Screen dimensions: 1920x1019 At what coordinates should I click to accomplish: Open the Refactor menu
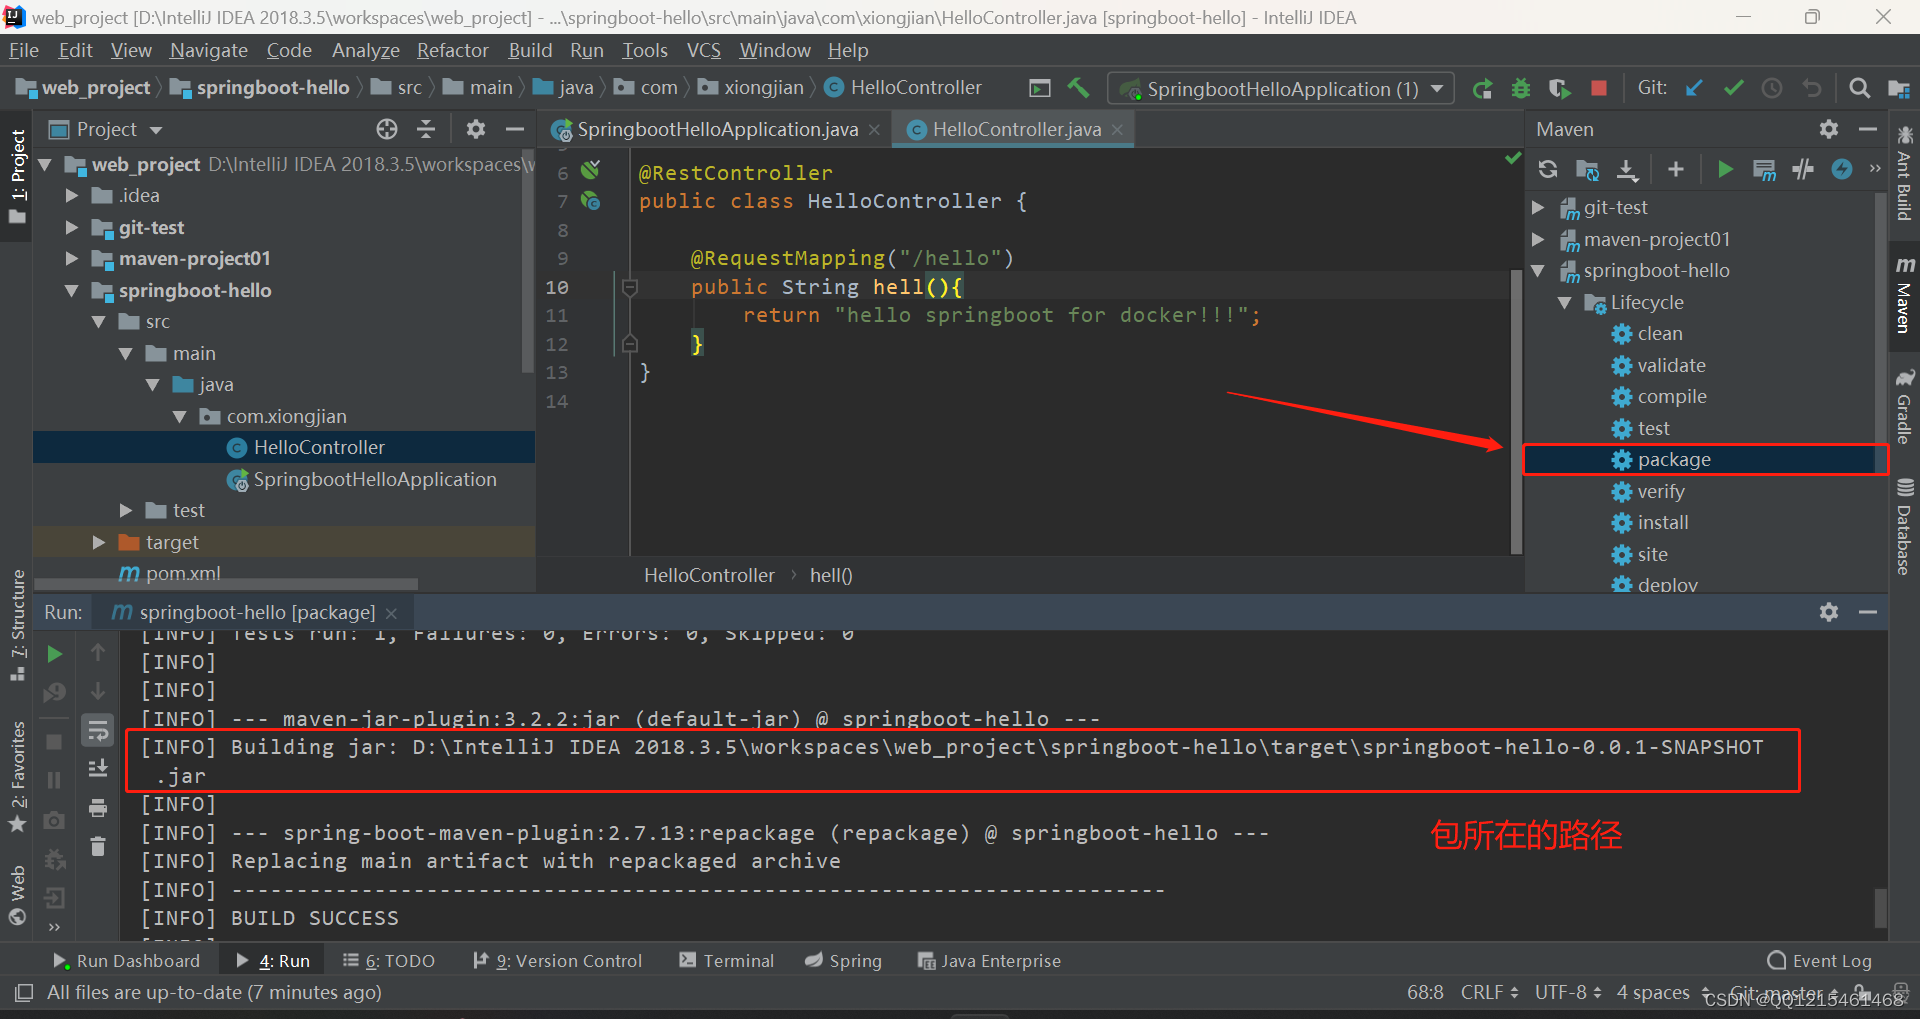click(x=453, y=50)
